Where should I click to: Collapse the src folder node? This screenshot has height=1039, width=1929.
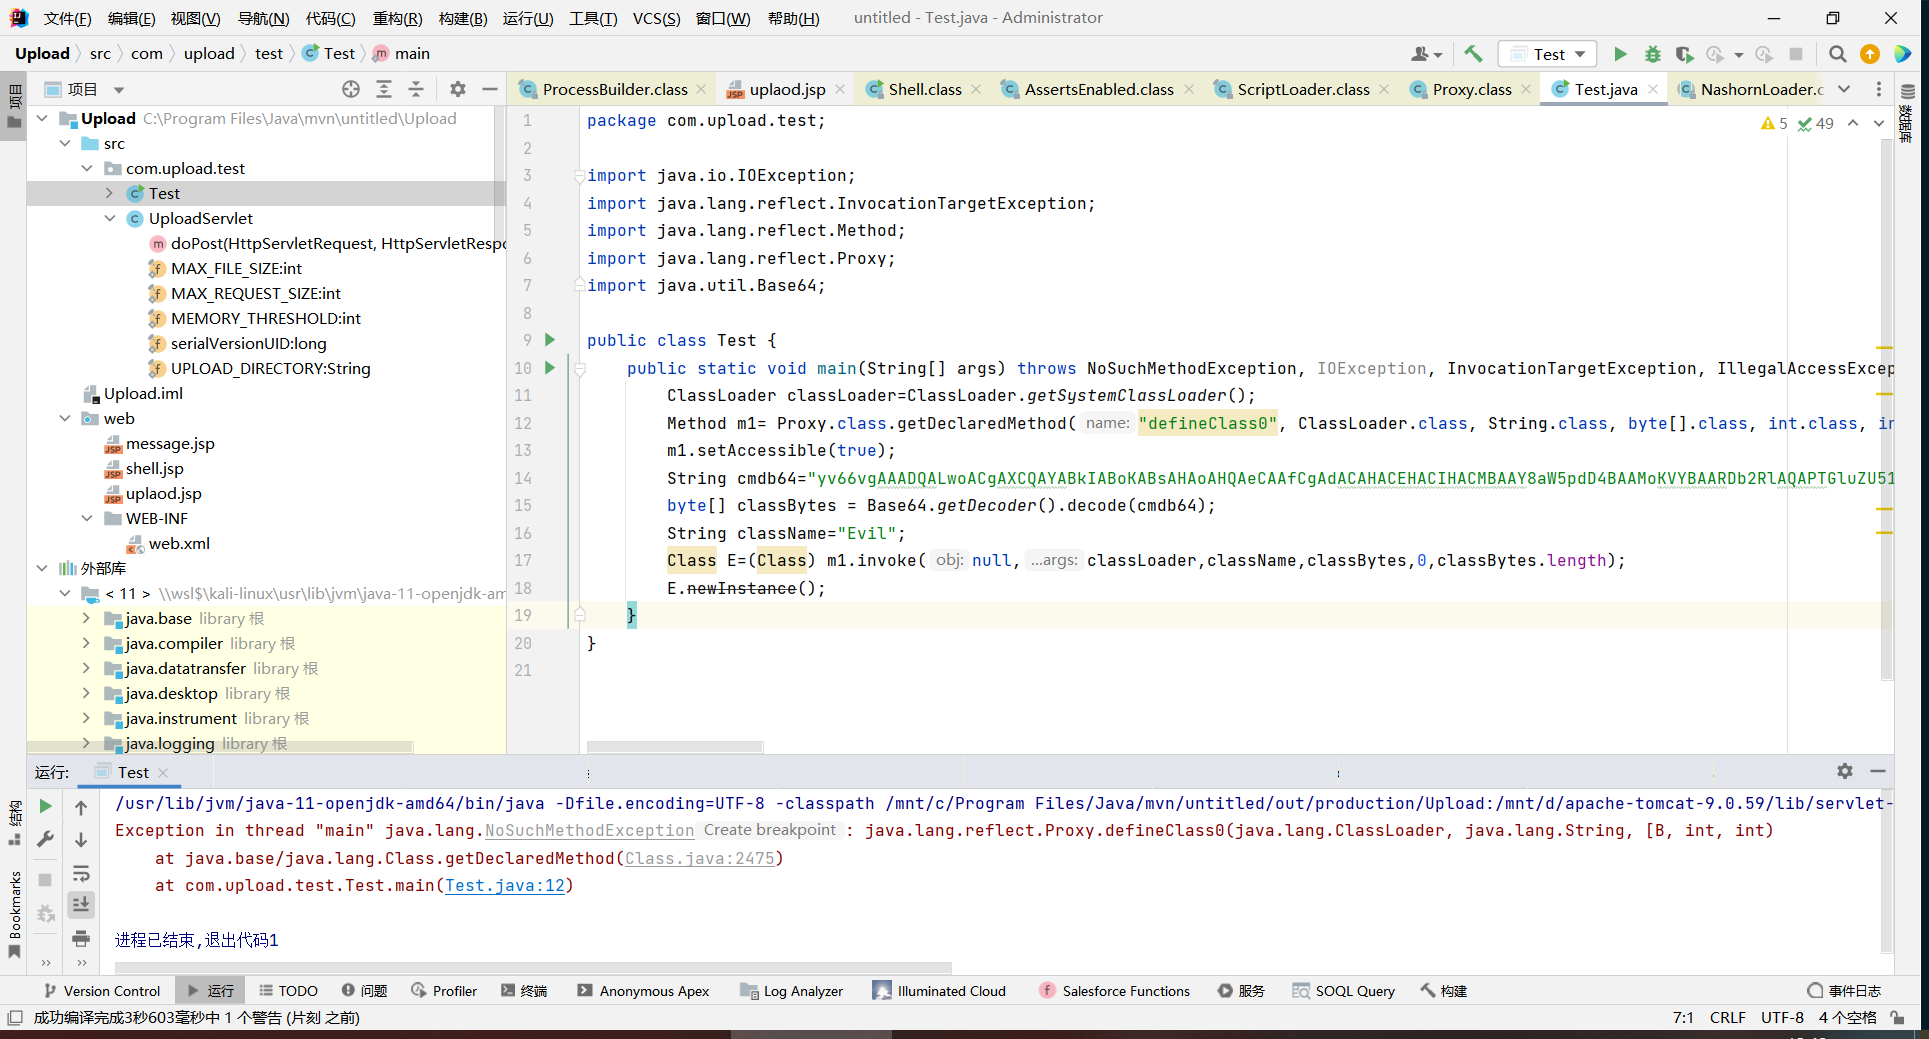pyautogui.click(x=65, y=143)
